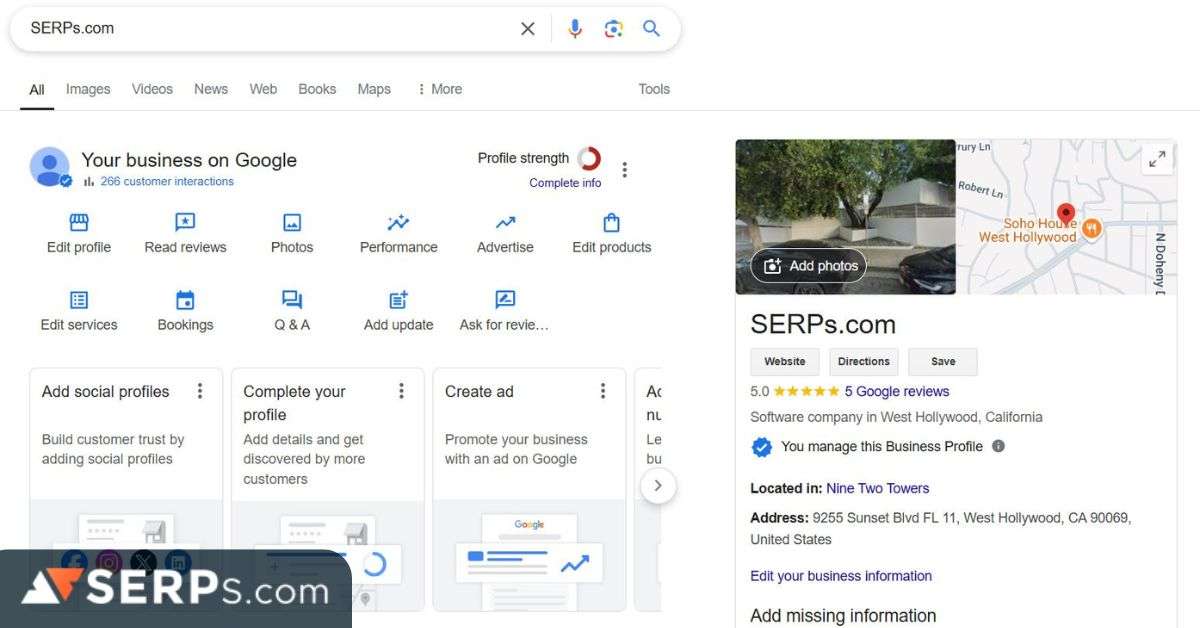Save the SERPs.com business listing

pyautogui.click(x=943, y=362)
